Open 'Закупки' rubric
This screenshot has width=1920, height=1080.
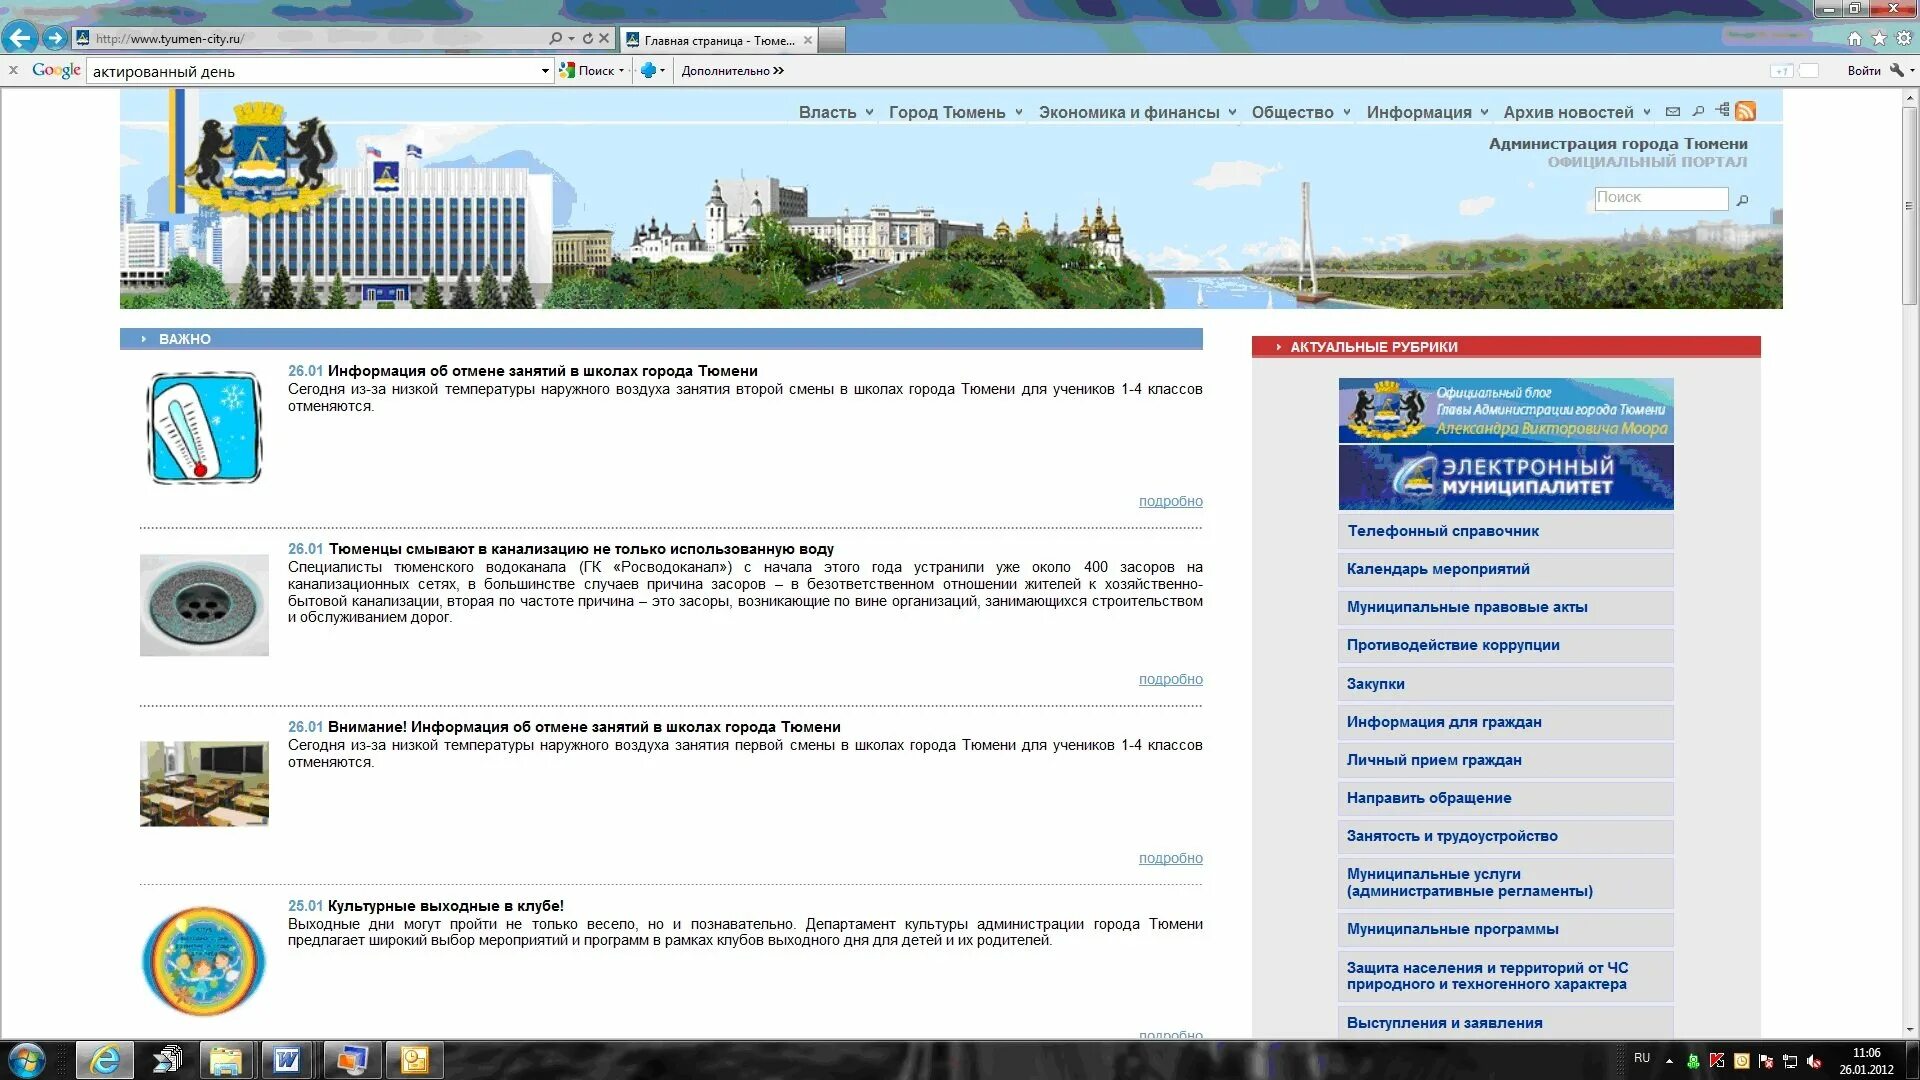click(x=1506, y=684)
